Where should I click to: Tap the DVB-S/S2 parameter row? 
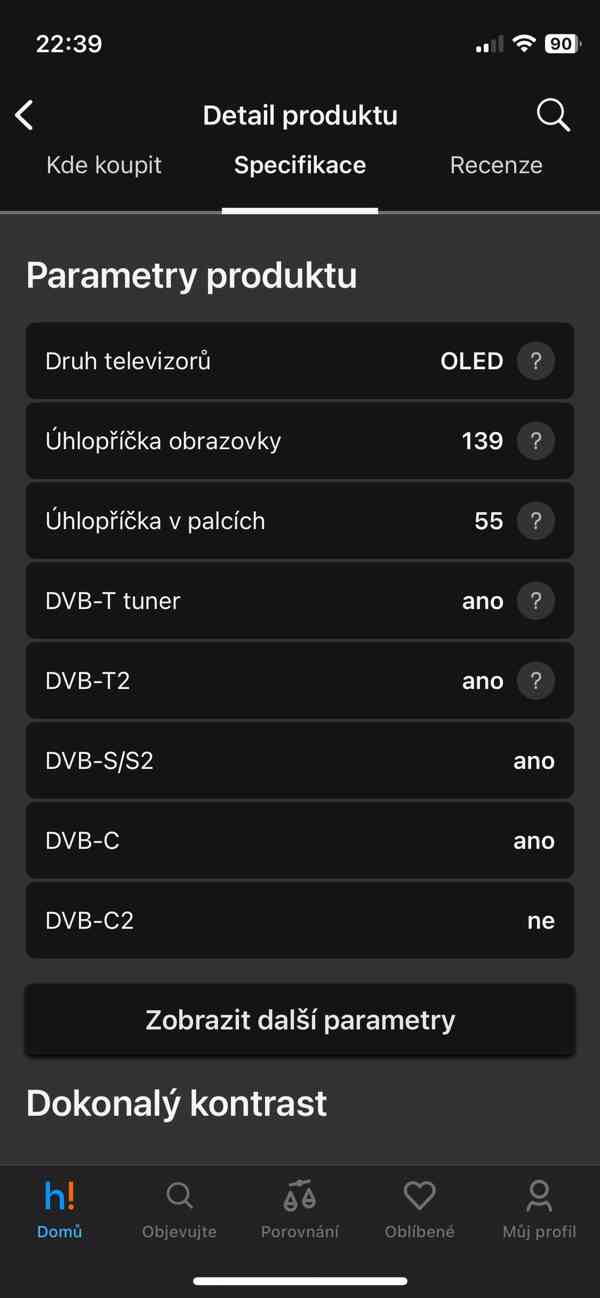coord(300,761)
